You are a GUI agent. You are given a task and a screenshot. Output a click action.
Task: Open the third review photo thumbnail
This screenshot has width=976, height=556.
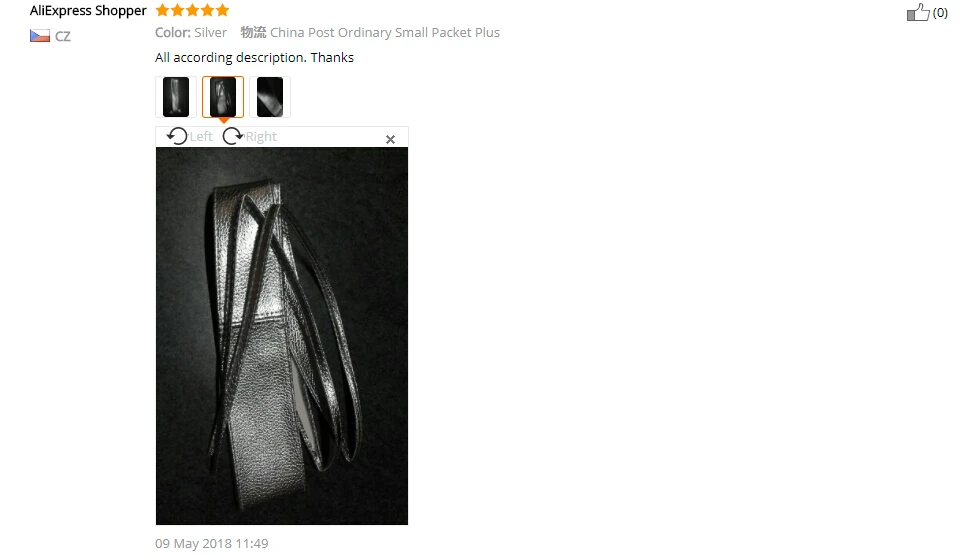point(270,97)
